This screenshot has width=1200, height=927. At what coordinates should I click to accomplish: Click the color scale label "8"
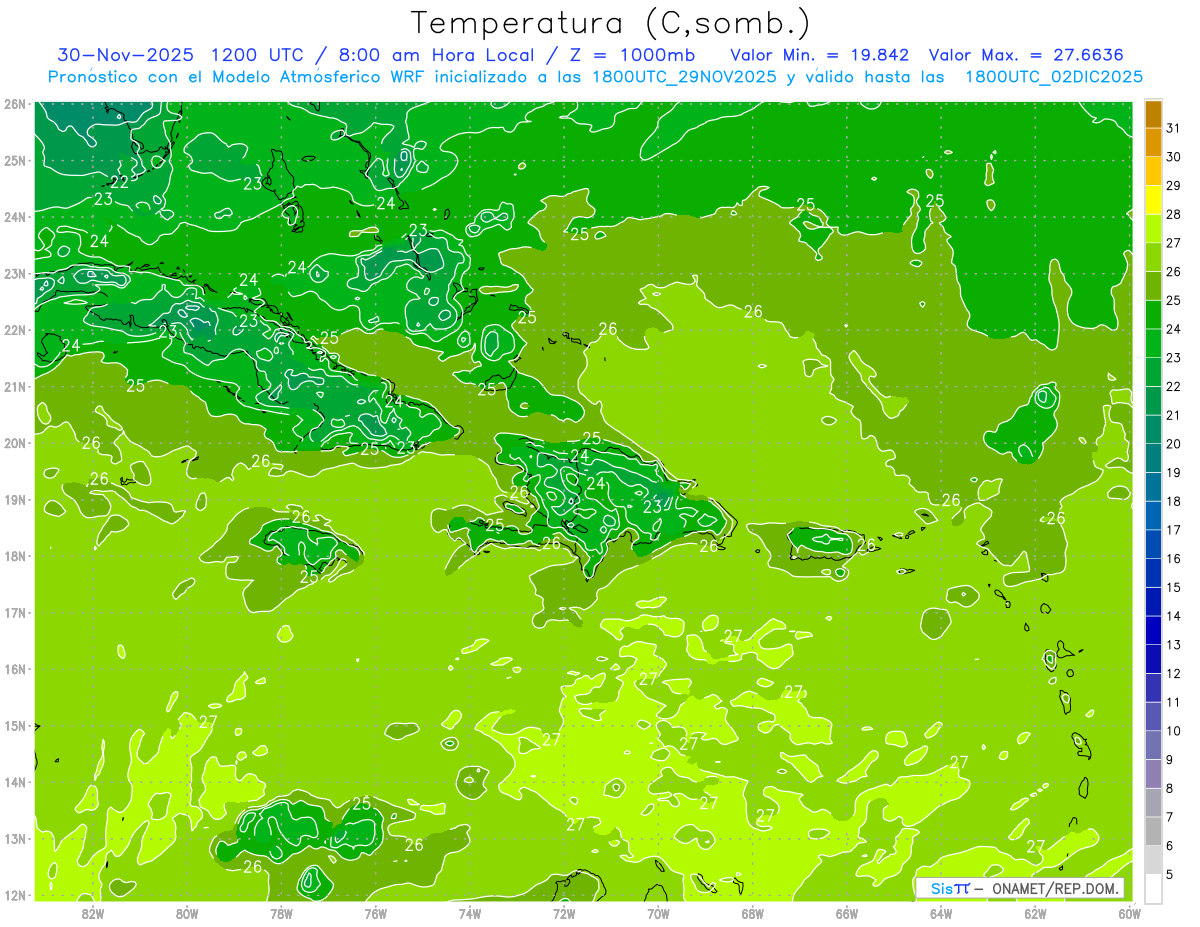click(x=1170, y=788)
